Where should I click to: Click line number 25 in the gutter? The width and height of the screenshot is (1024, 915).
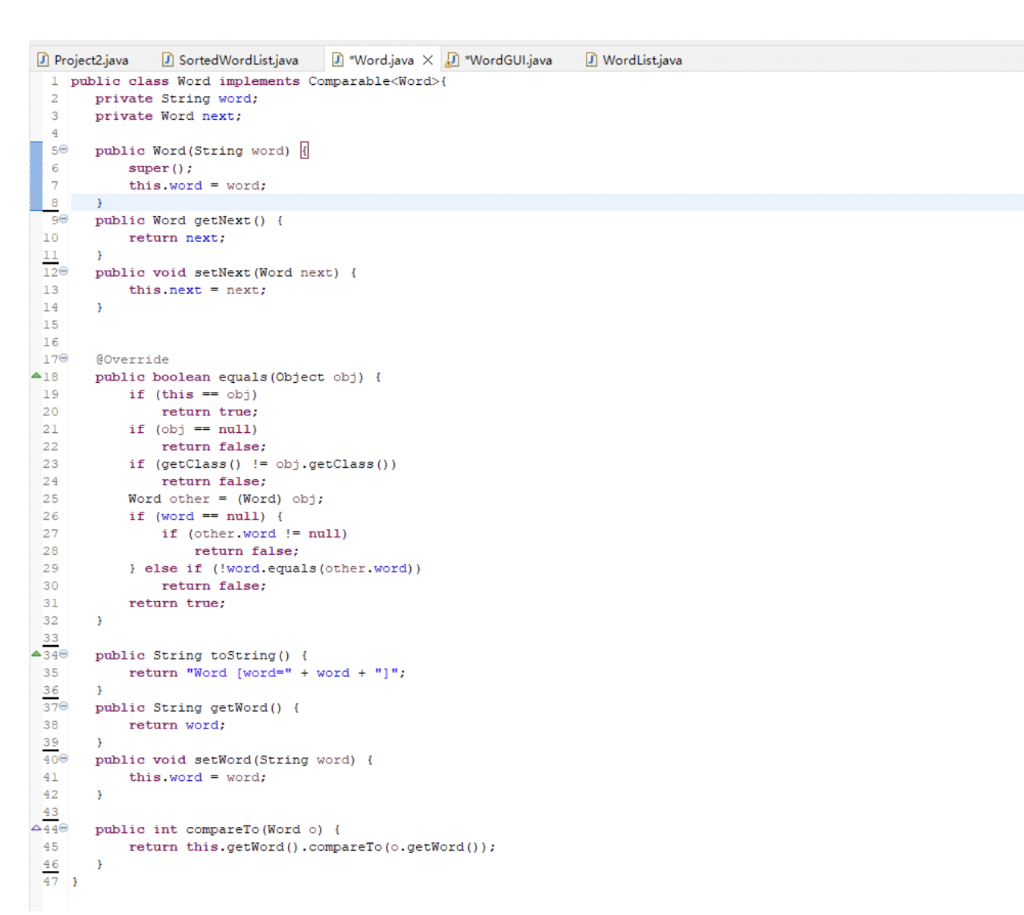(x=51, y=499)
